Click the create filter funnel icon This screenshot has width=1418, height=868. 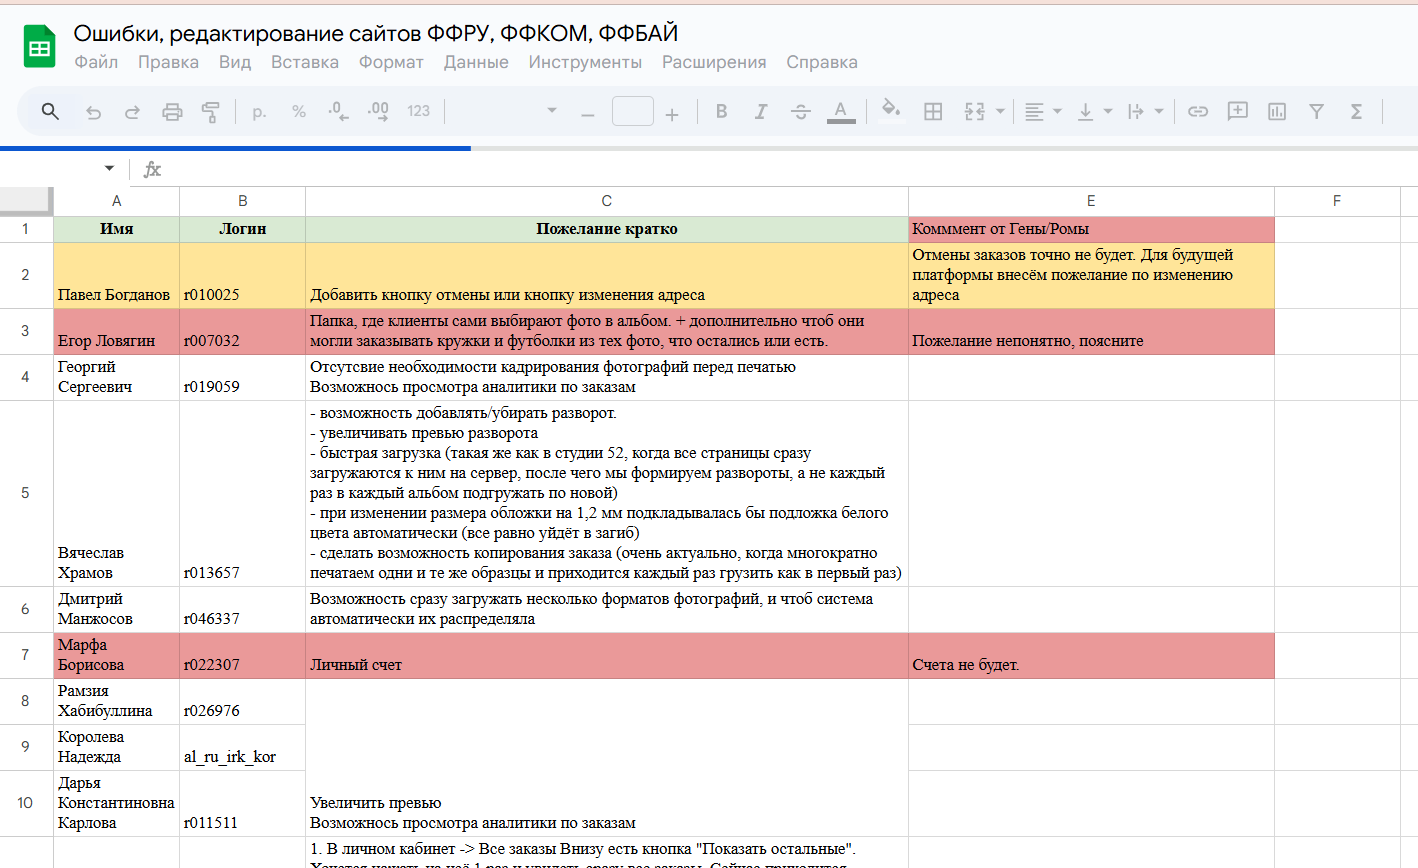click(1317, 112)
